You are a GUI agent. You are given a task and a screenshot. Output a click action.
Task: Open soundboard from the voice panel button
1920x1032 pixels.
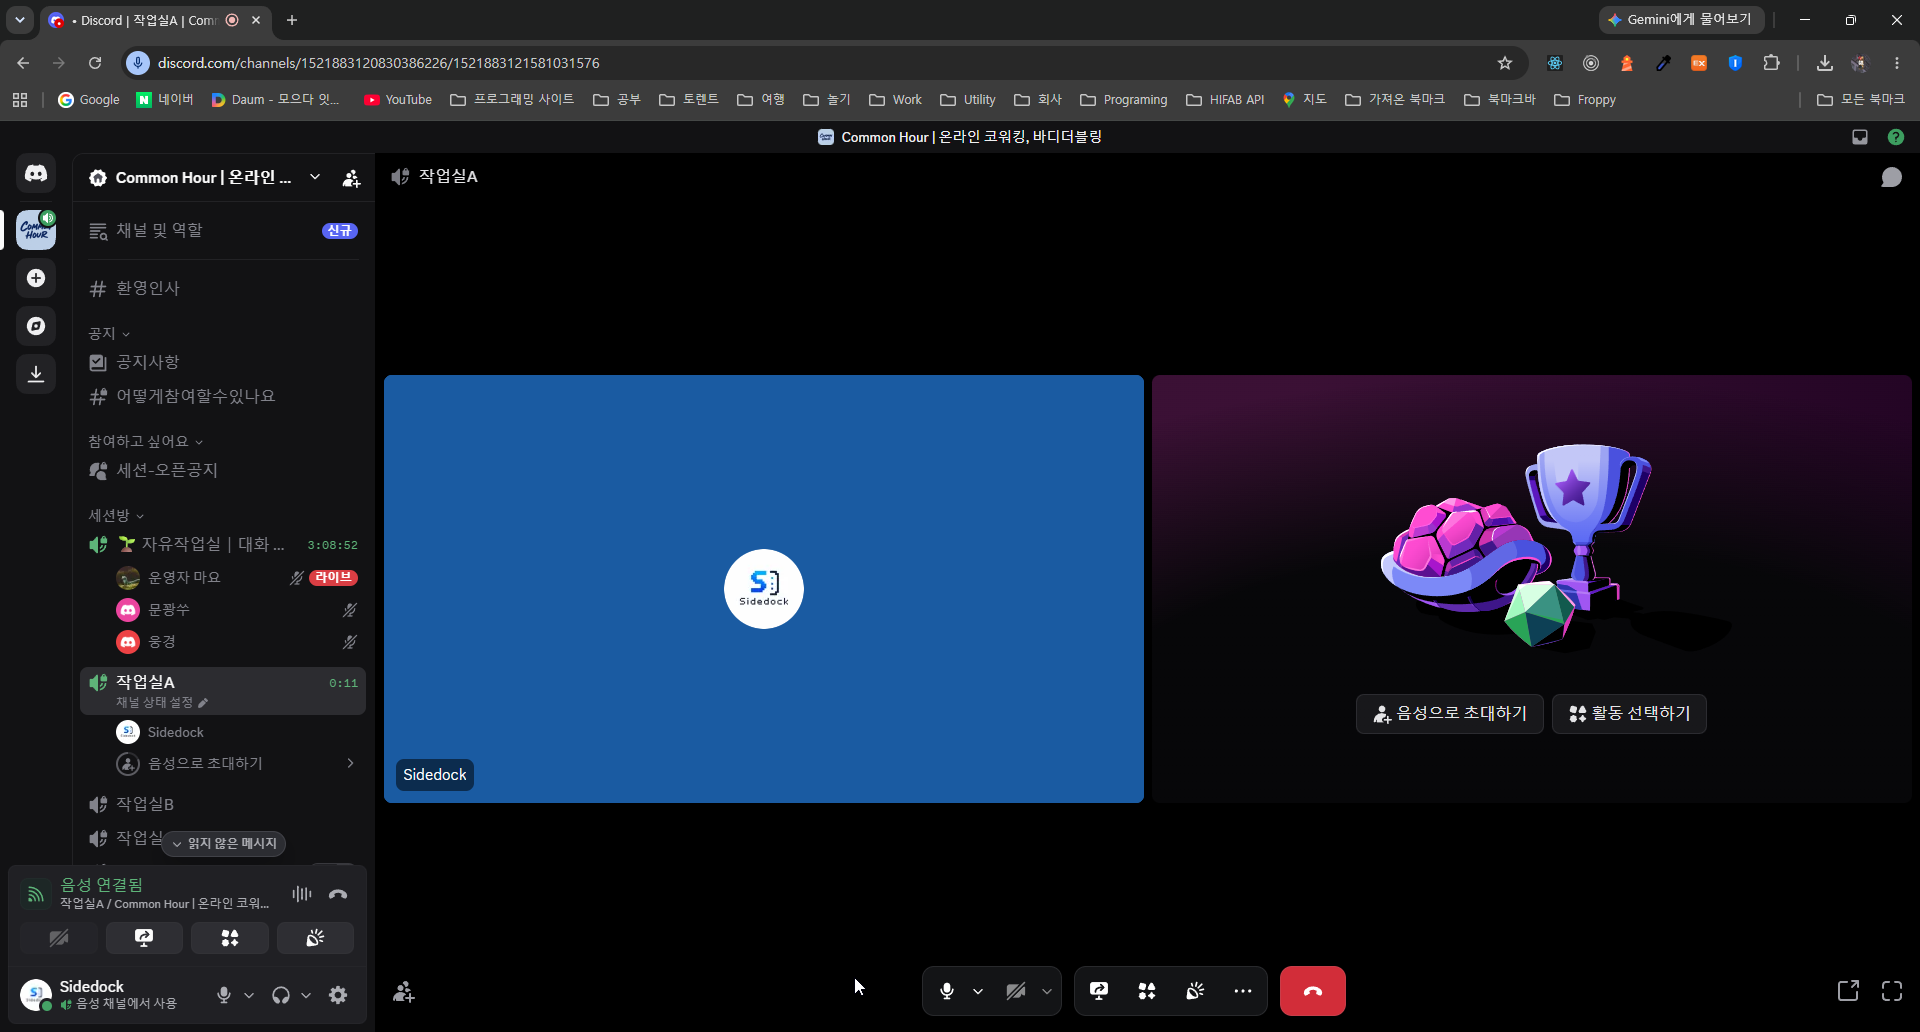click(315, 938)
